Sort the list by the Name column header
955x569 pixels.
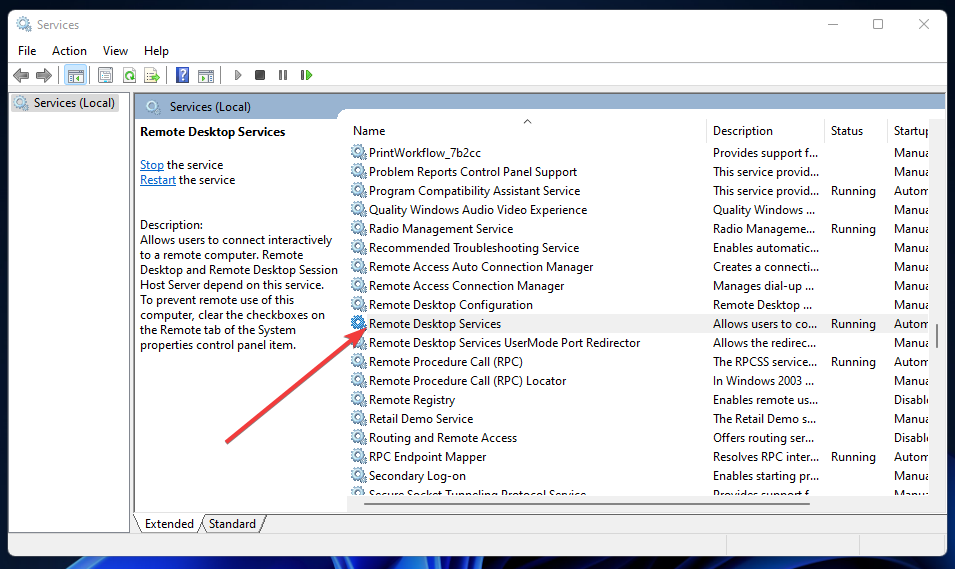point(369,131)
